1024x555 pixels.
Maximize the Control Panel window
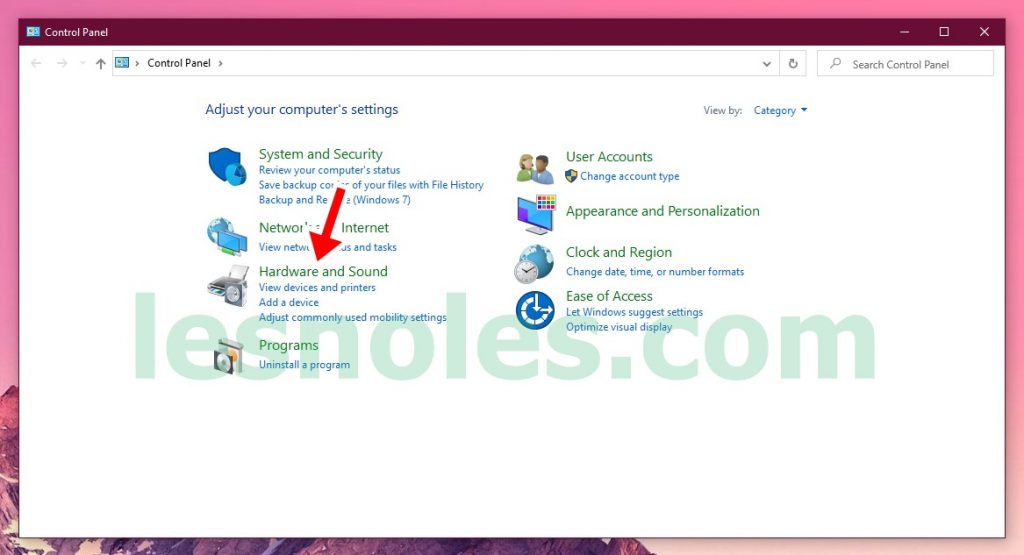pyautogui.click(x=944, y=31)
